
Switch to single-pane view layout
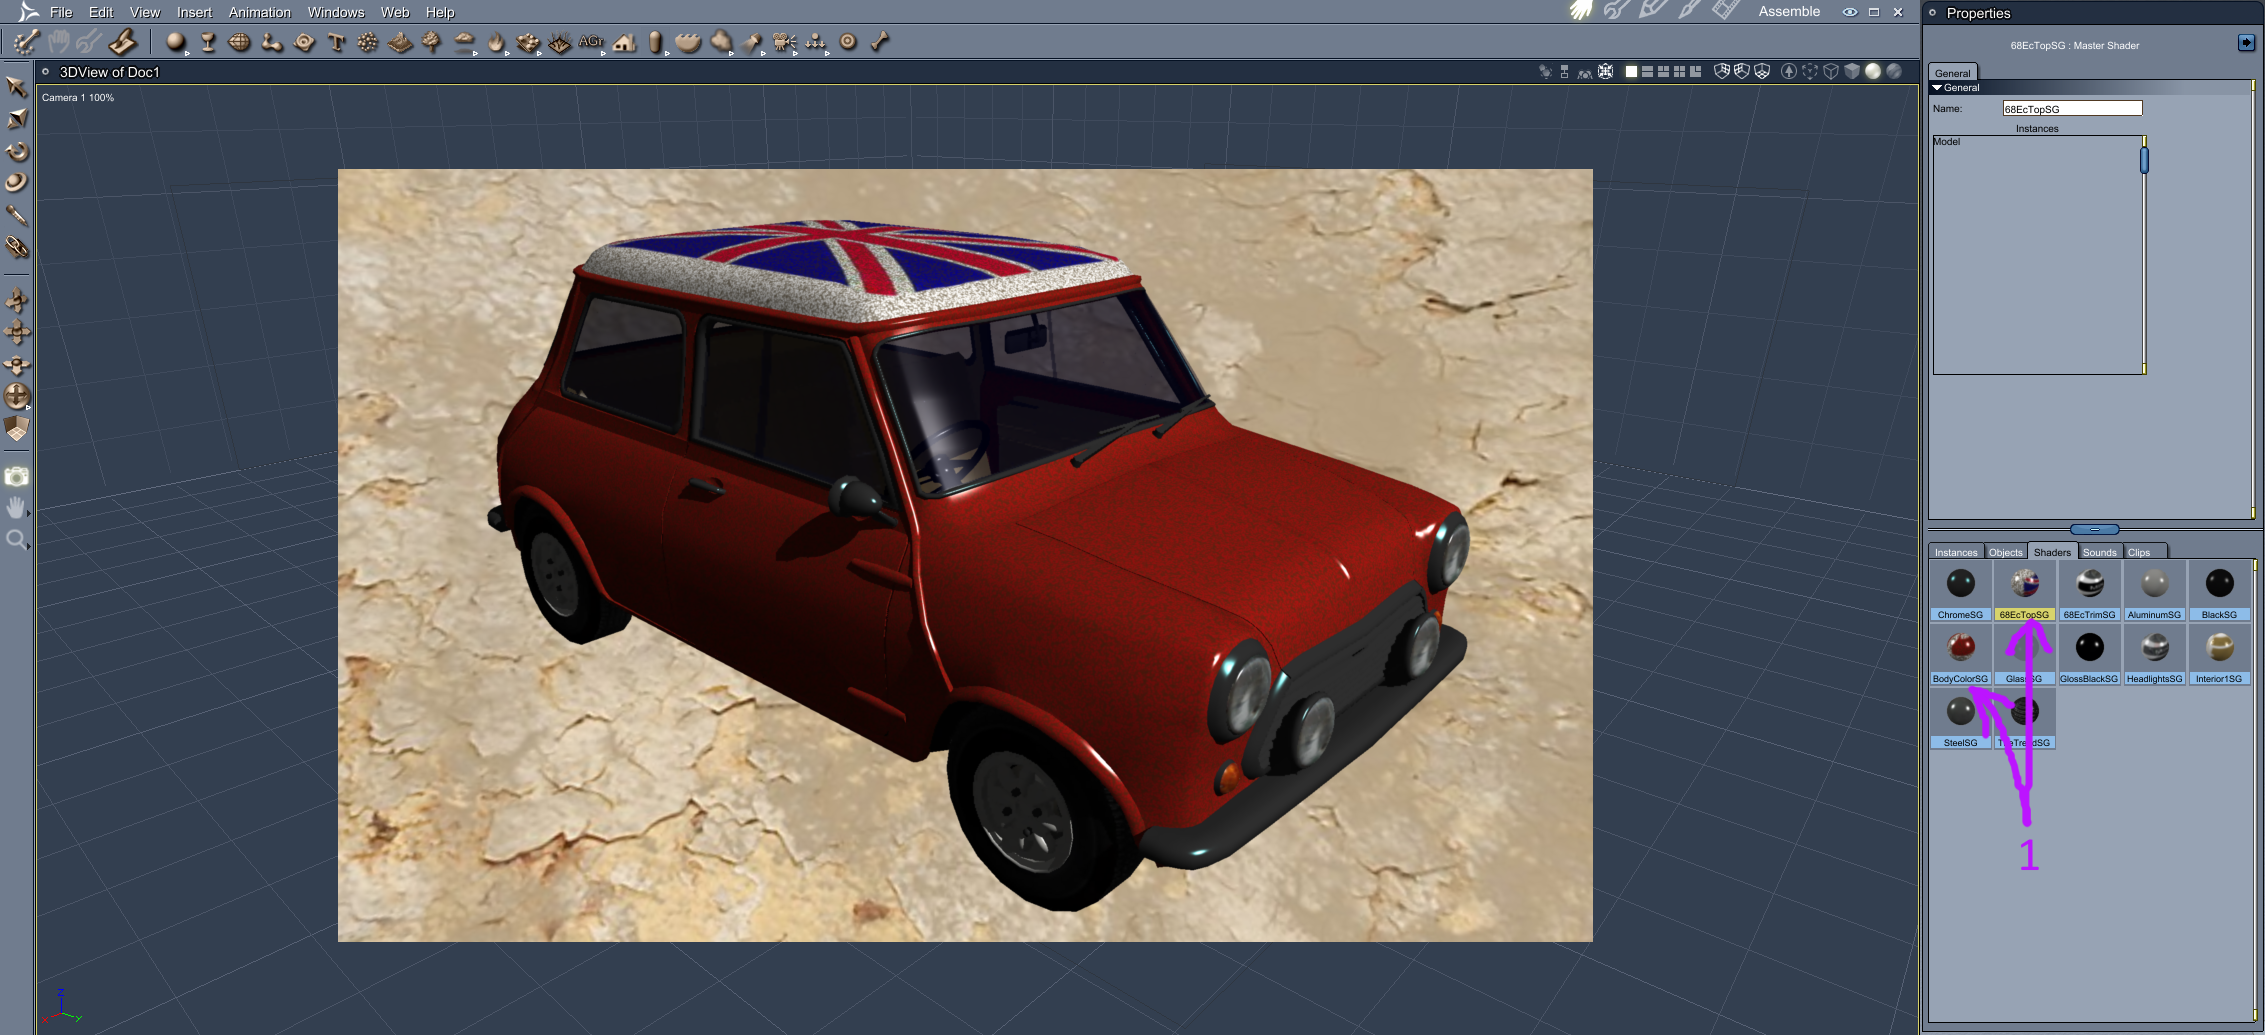coord(1631,71)
